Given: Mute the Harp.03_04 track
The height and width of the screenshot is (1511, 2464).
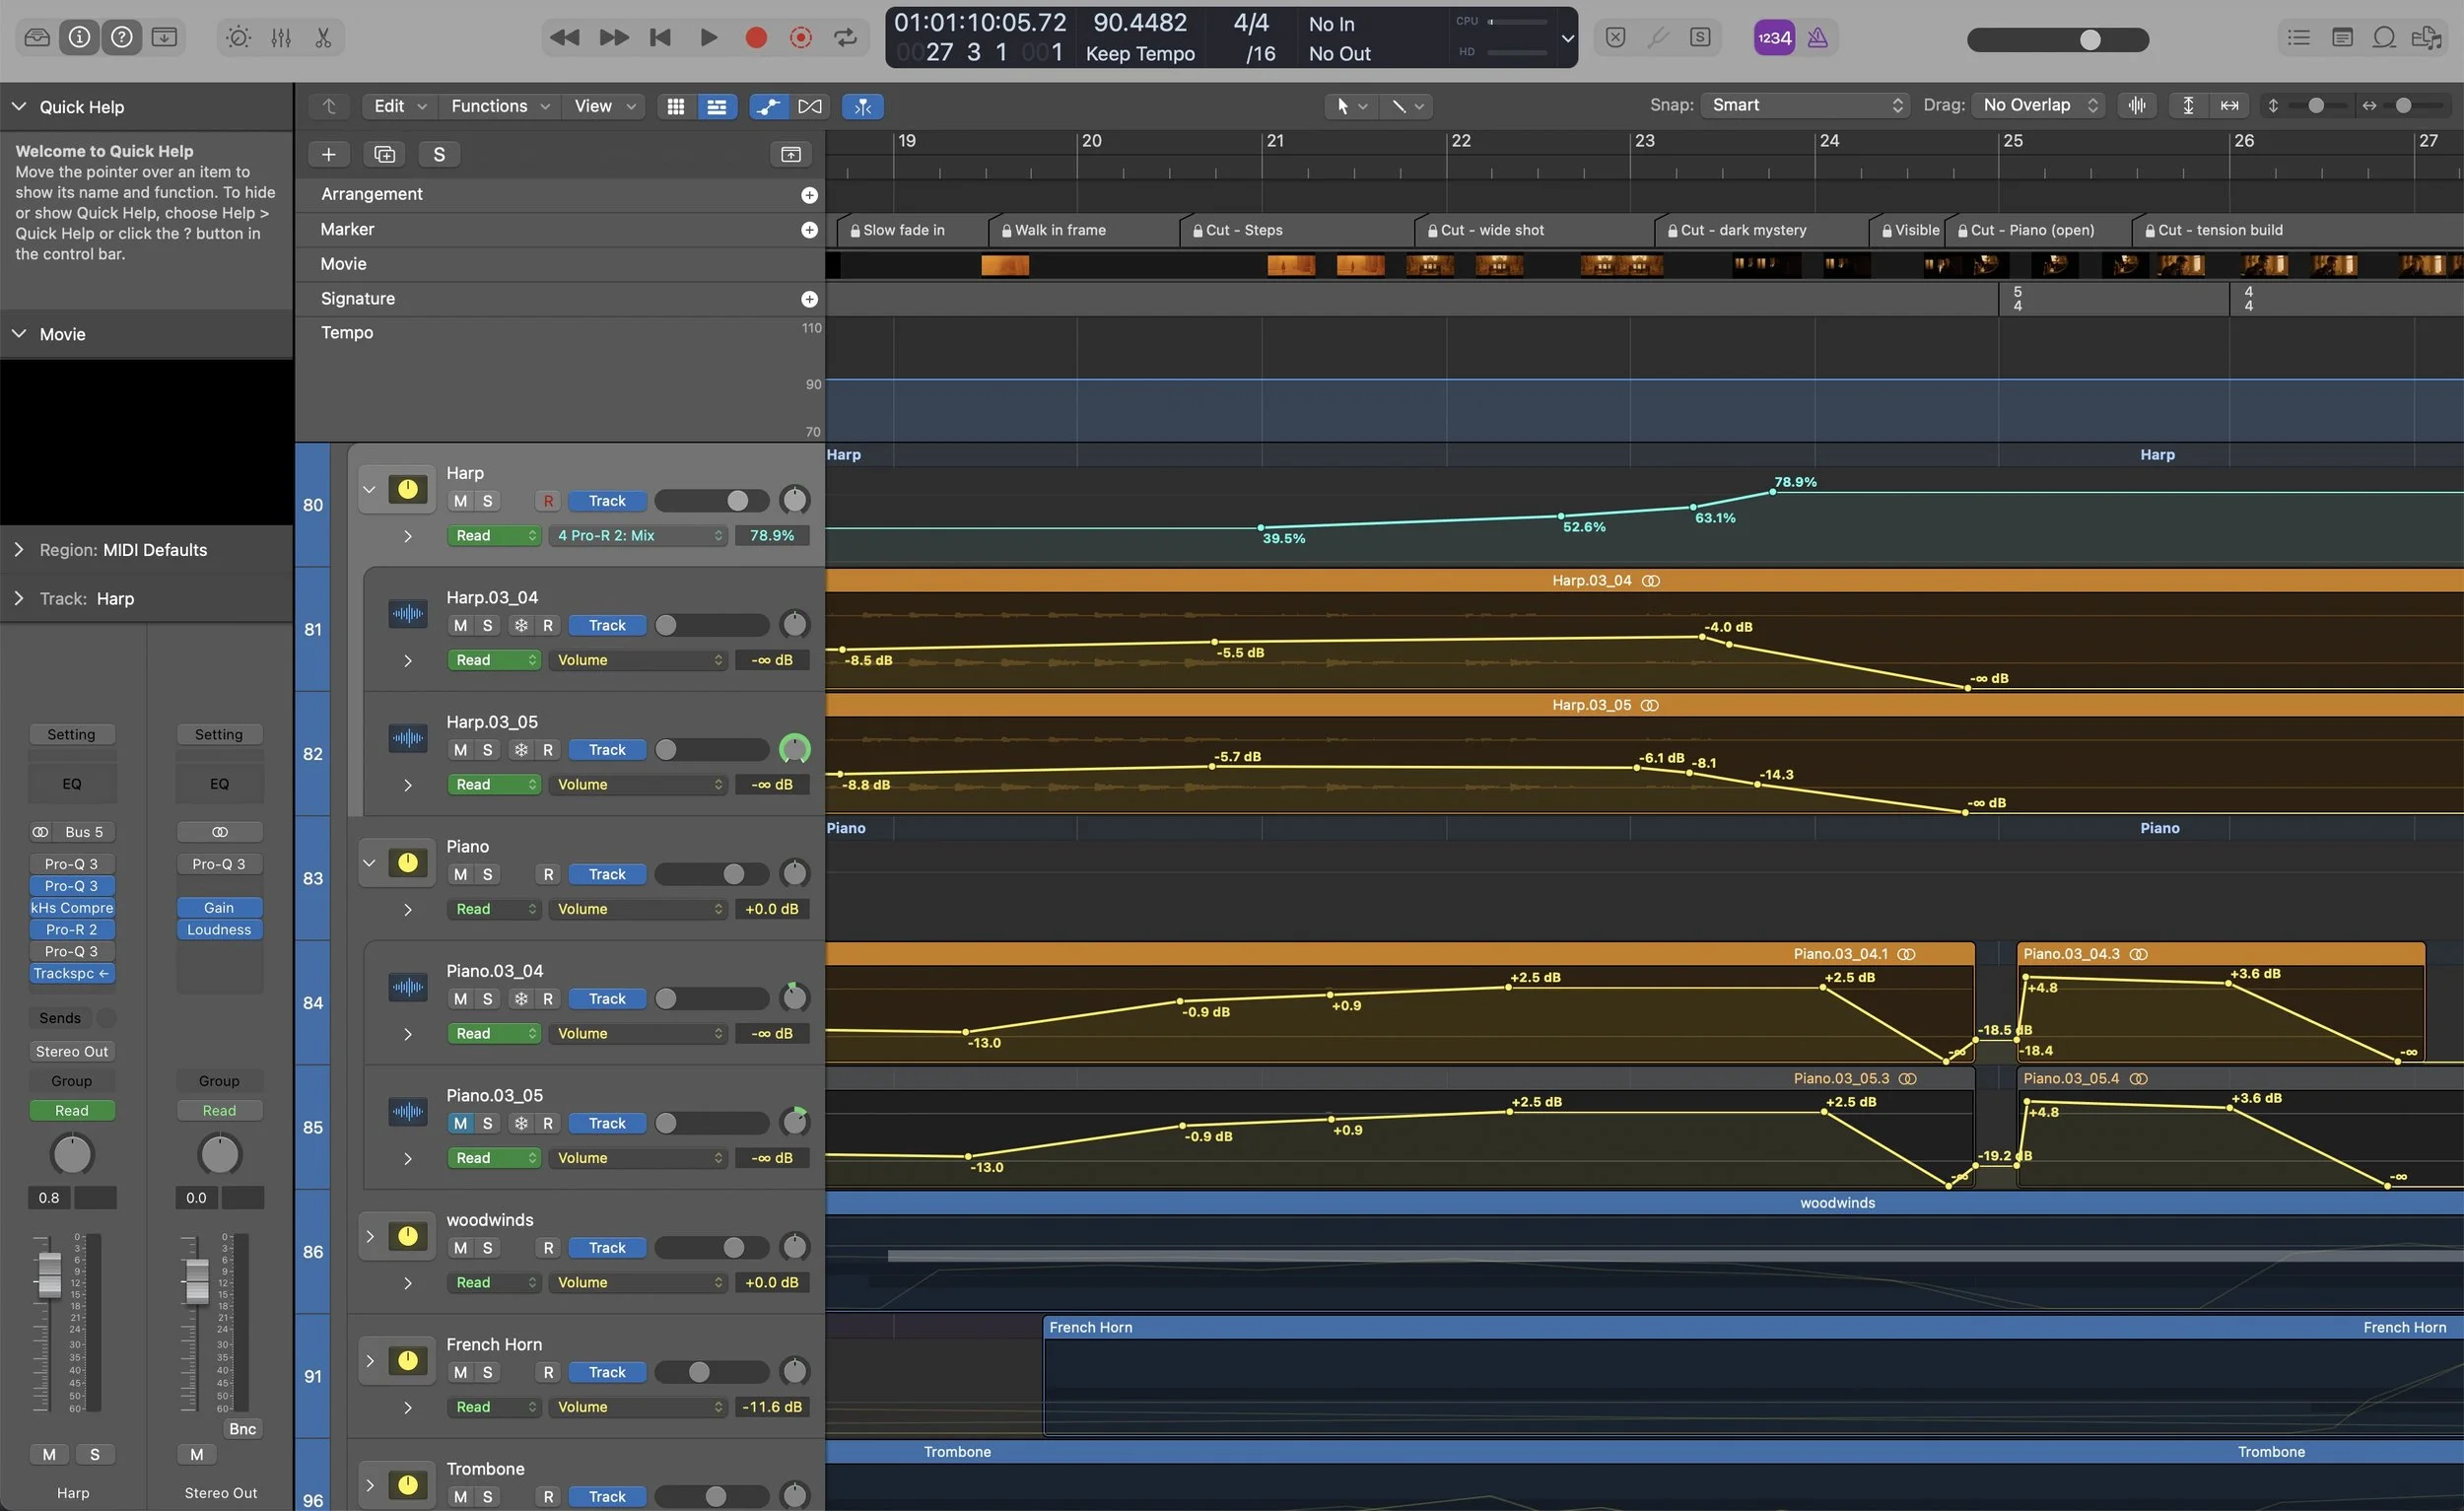Looking at the screenshot, I should pos(460,625).
